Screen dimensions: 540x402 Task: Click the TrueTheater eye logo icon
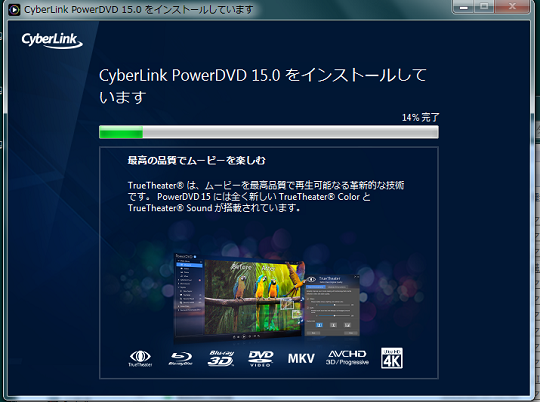140,358
